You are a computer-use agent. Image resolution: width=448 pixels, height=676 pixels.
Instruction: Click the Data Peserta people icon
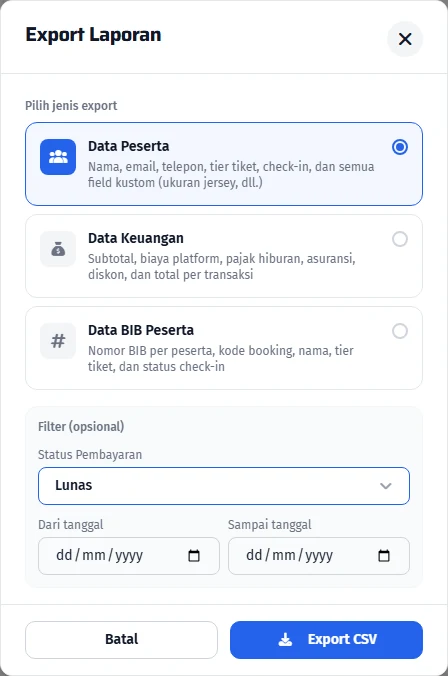58,157
